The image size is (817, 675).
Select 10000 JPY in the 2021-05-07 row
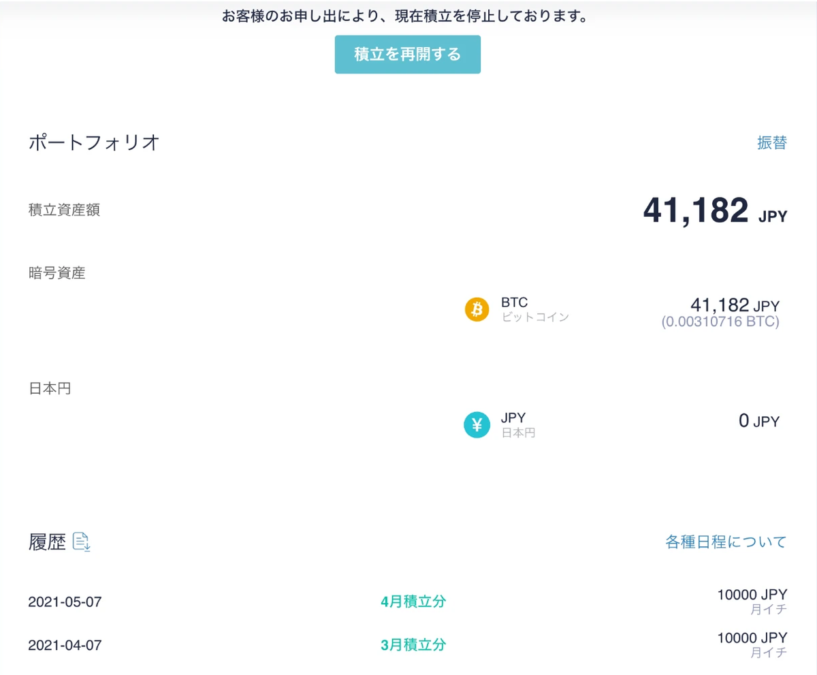(752, 595)
